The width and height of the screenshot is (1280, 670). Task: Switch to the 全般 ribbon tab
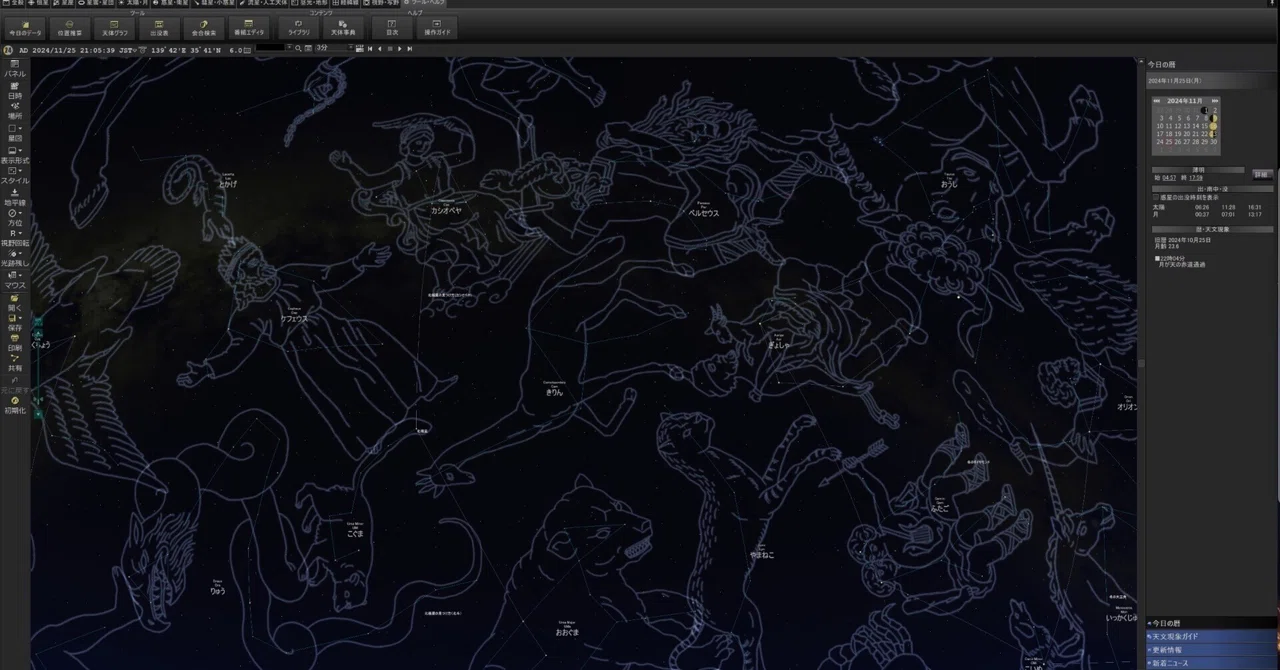(13, 3)
